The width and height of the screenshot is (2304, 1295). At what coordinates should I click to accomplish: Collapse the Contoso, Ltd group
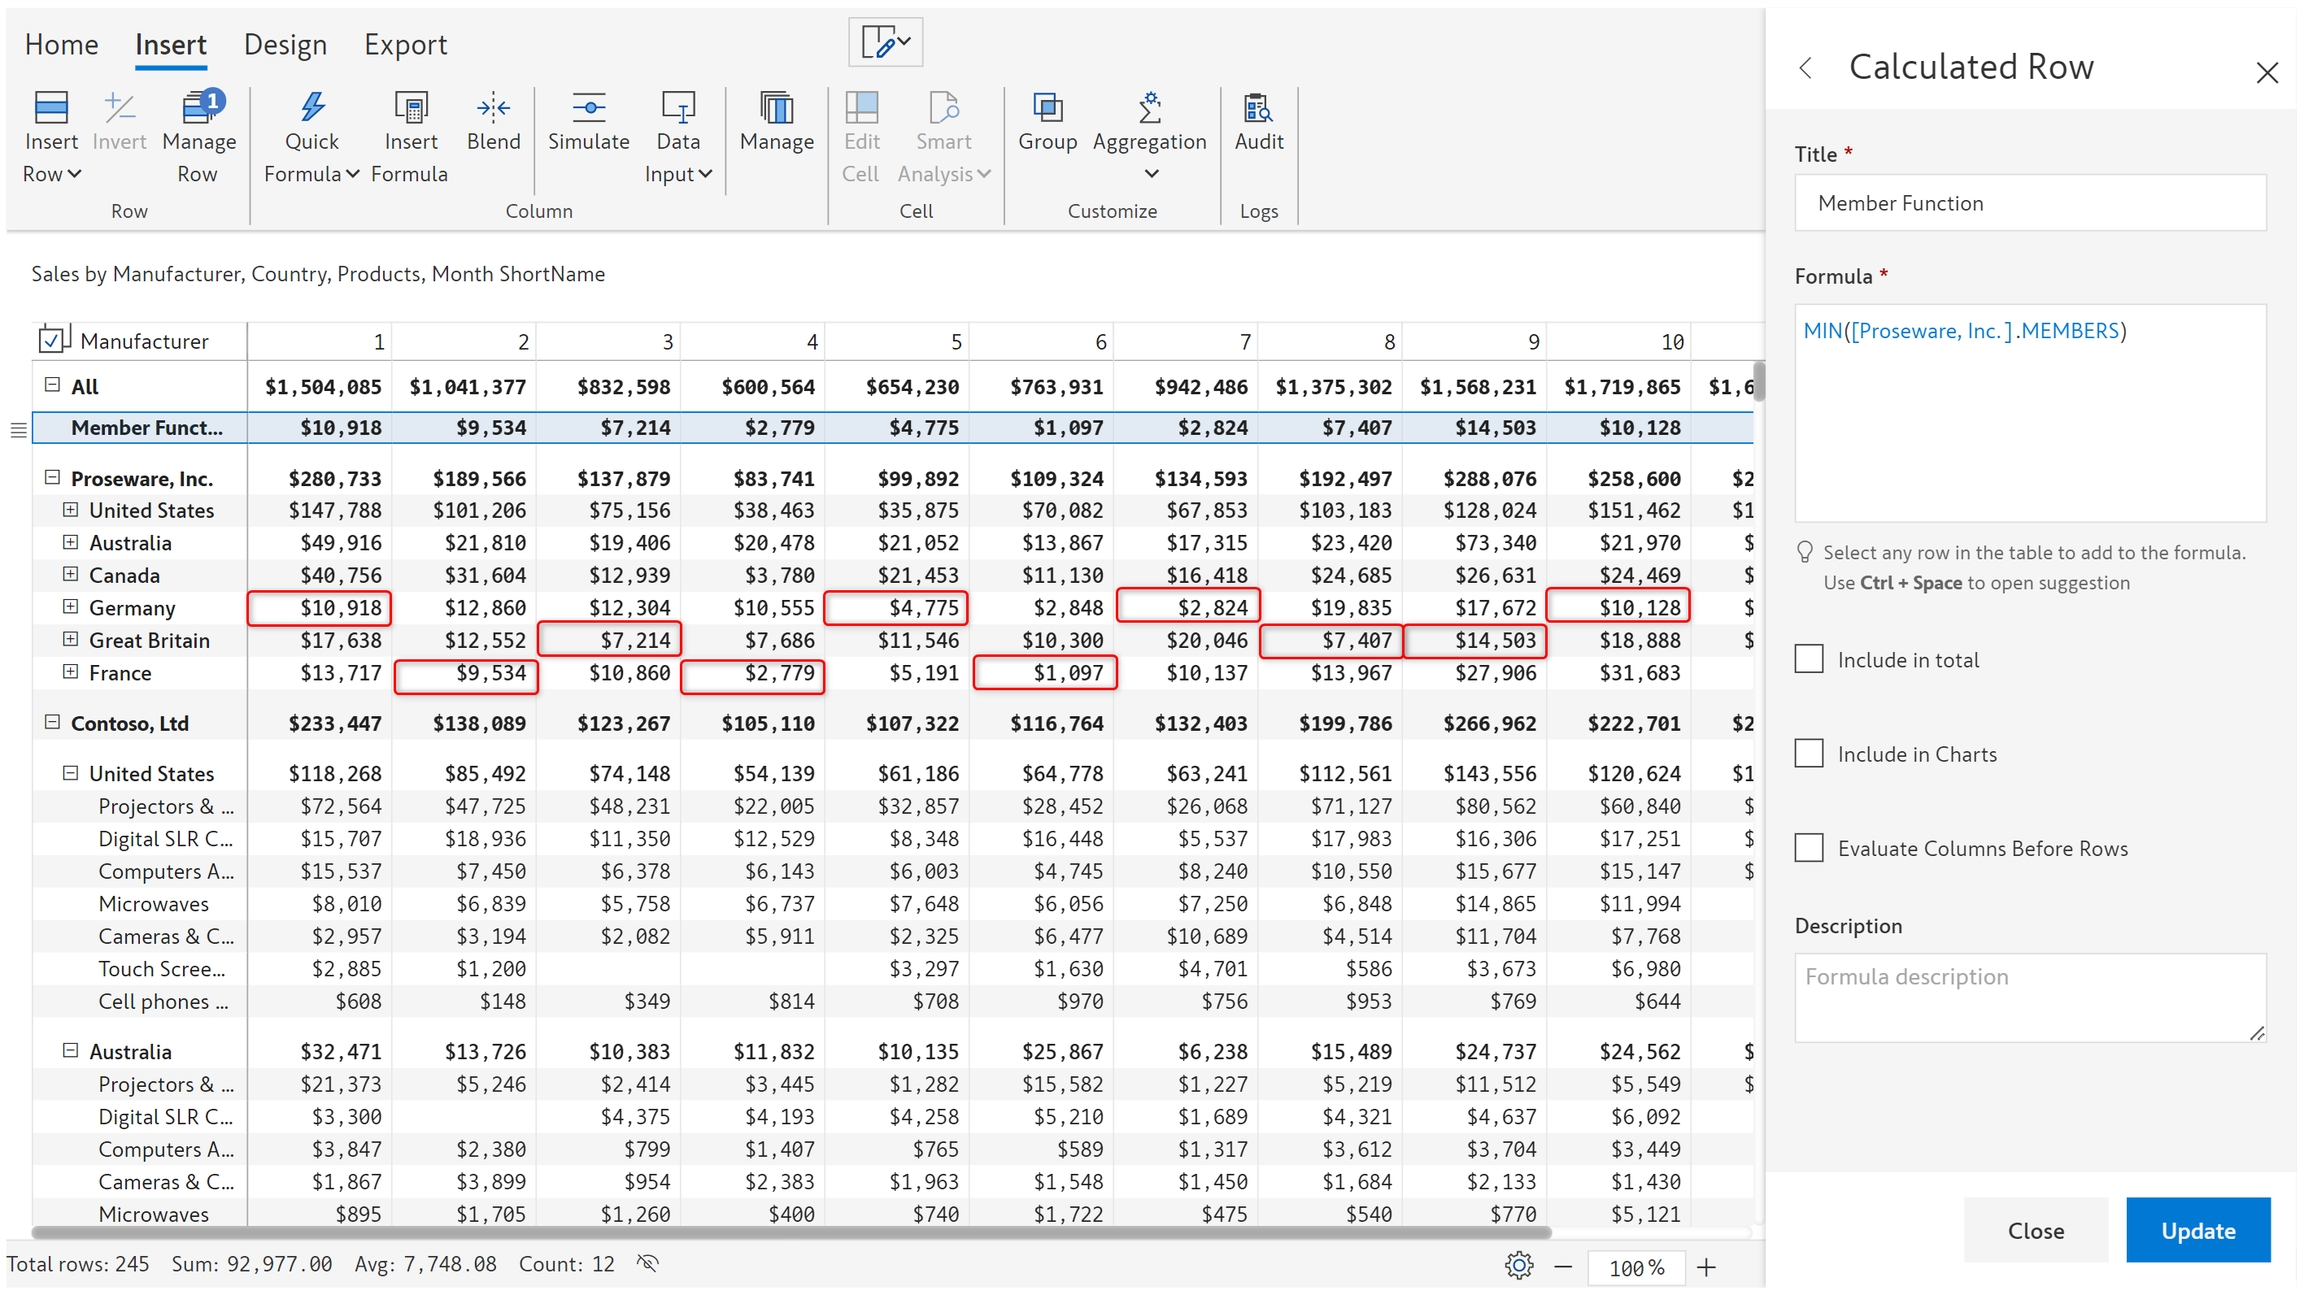tap(53, 722)
